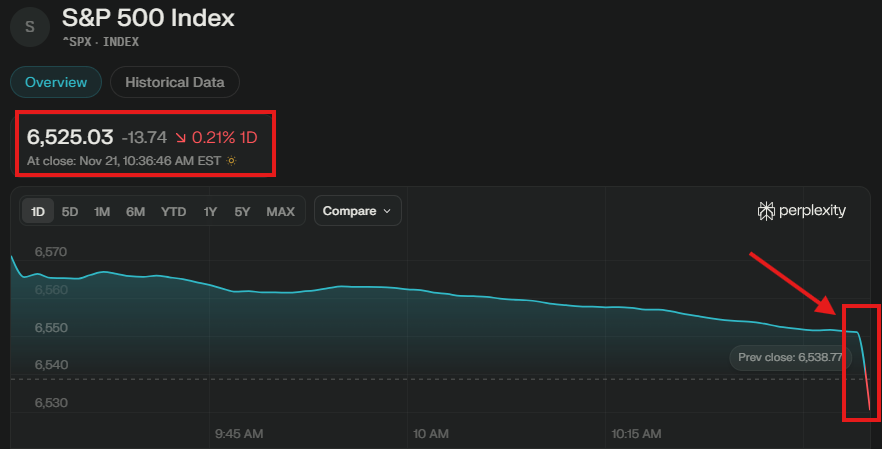882x449 pixels.
Task: Select the YTD time range
Action: pyautogui.click(x=173, y=212)
